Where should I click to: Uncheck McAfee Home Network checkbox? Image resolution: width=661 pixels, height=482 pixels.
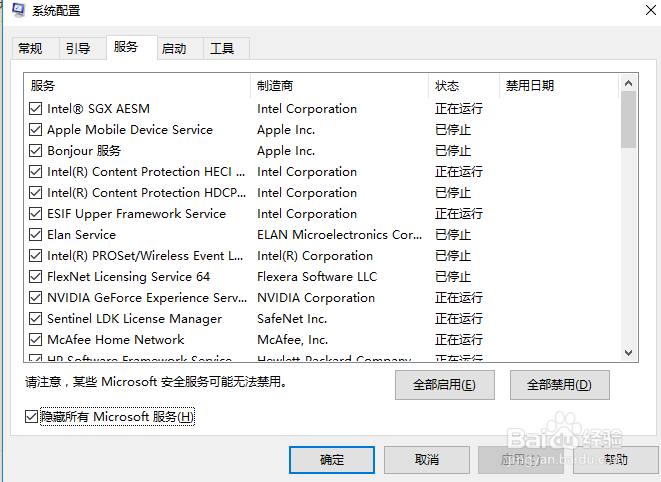tap(35, 340)
